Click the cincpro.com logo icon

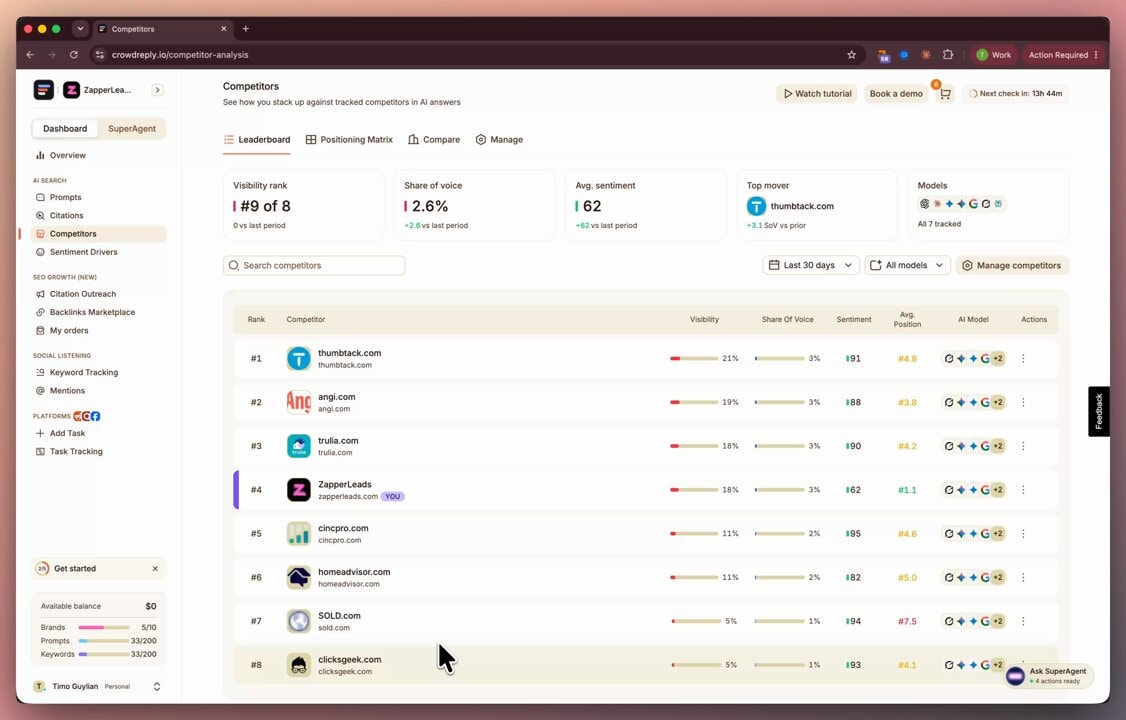[x=299, y=533]
